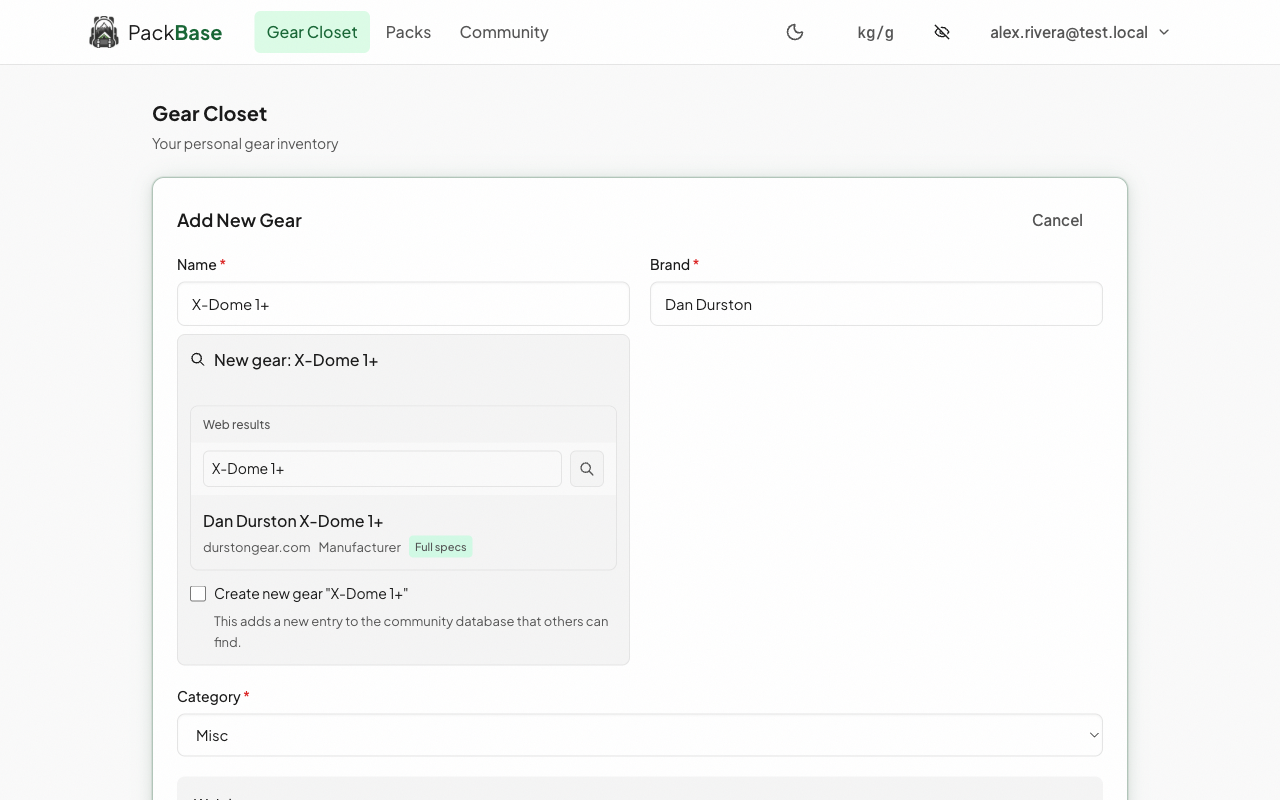Image resolution: width=1280 pixels, height=800 pixels.
Task: Go to the Packs tab
Action: click(408, 32)
